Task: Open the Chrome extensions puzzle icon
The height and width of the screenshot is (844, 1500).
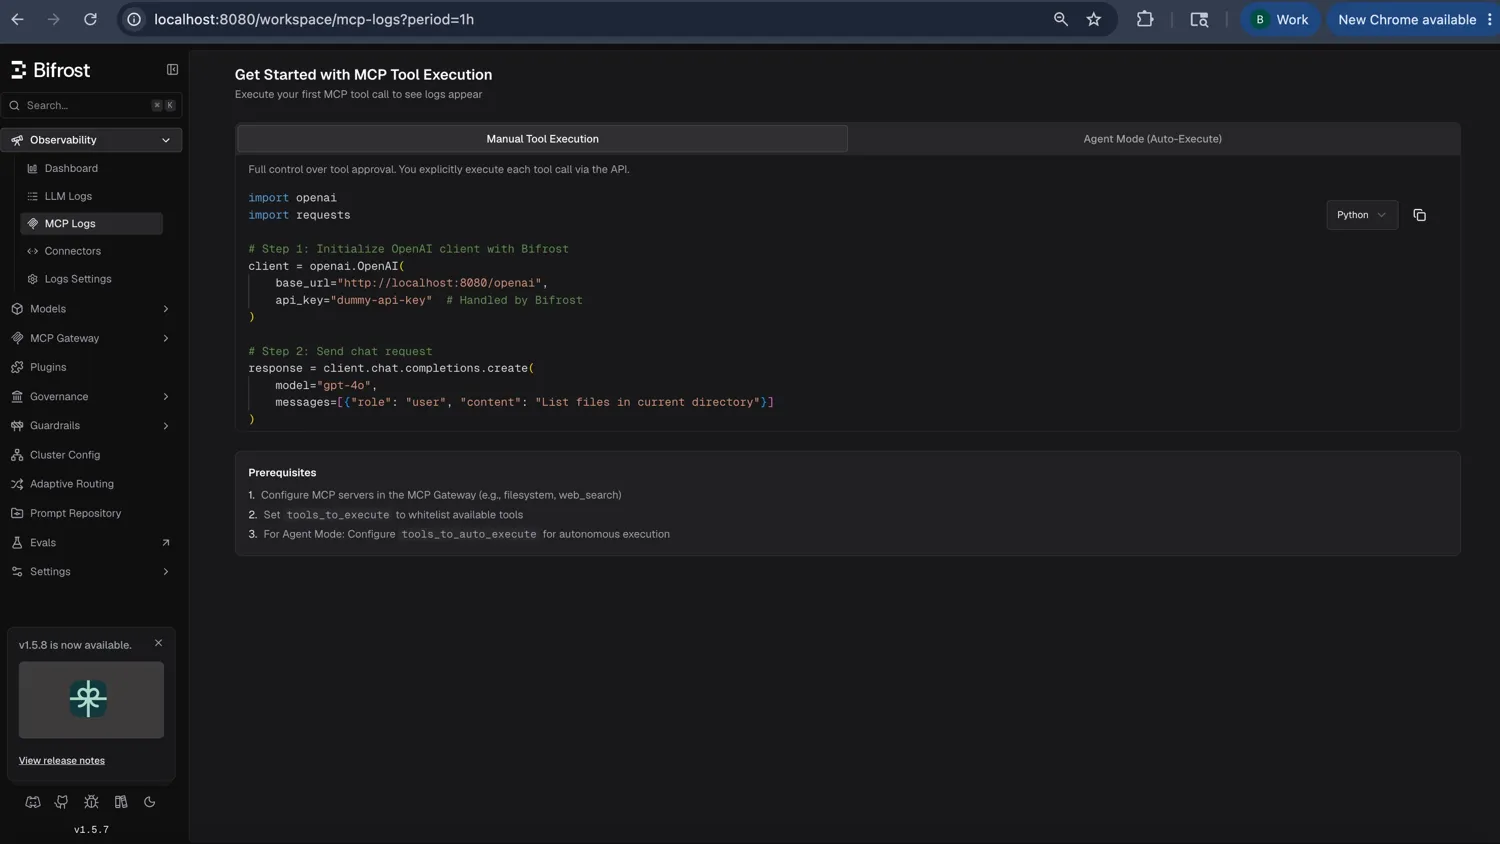Action: [1145, 19]
